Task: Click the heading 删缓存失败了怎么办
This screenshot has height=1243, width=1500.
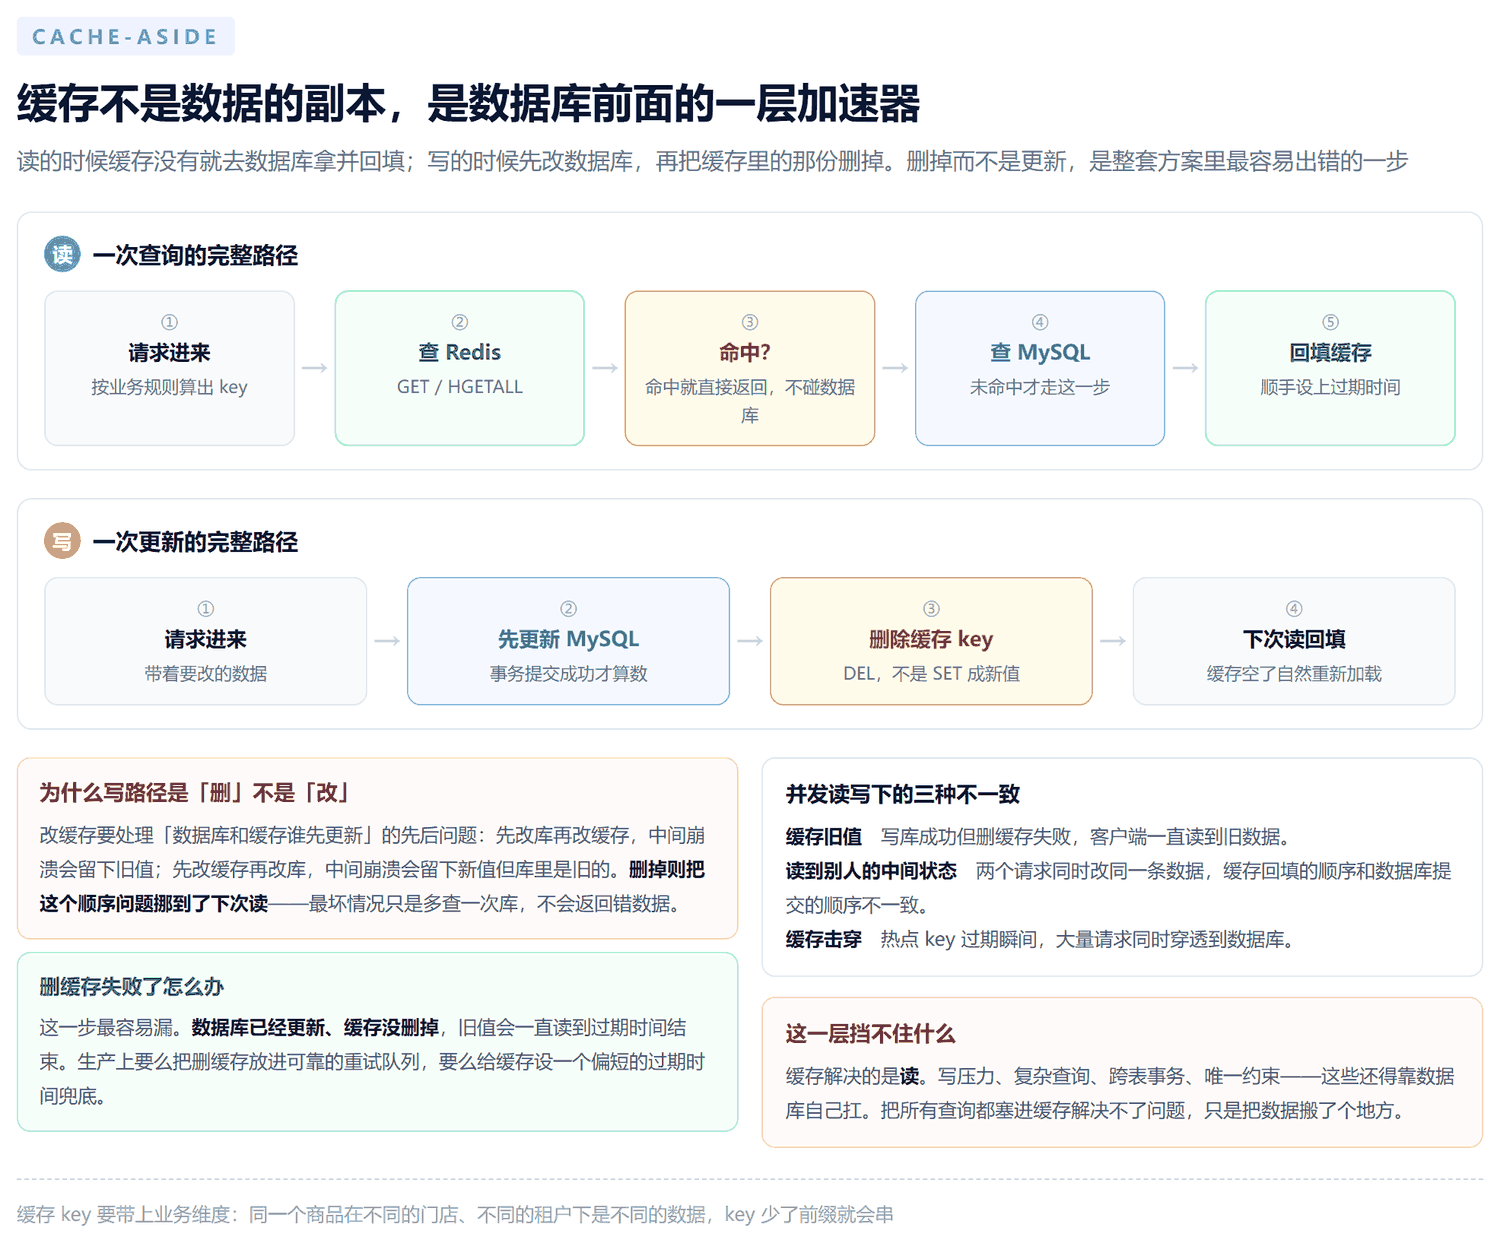Action: [132, 987]
